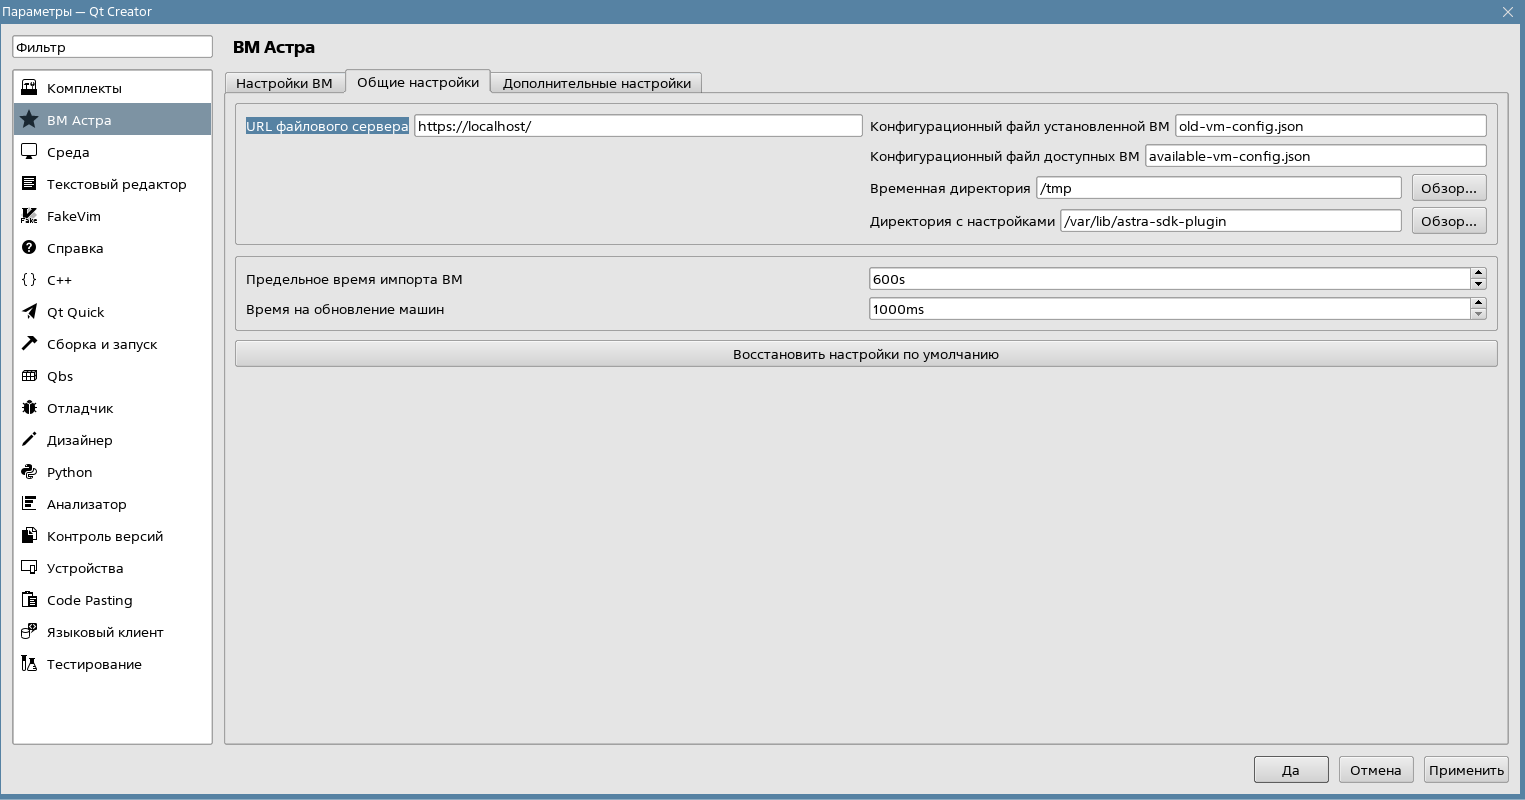Viewport: 1525px width, 800px height.
Task: Click the Справка question mark icon
Action: [29, 248]
